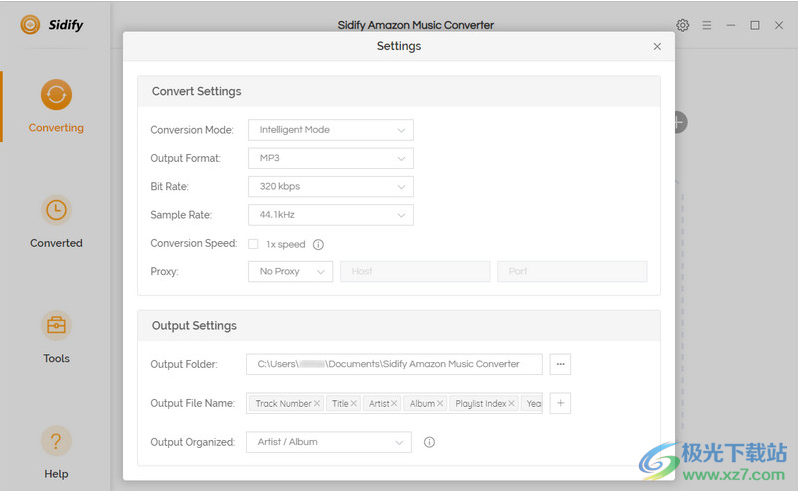Screen dimensions: 798x491
Task: Click the Output Settings section header
Action: (399, 326)
